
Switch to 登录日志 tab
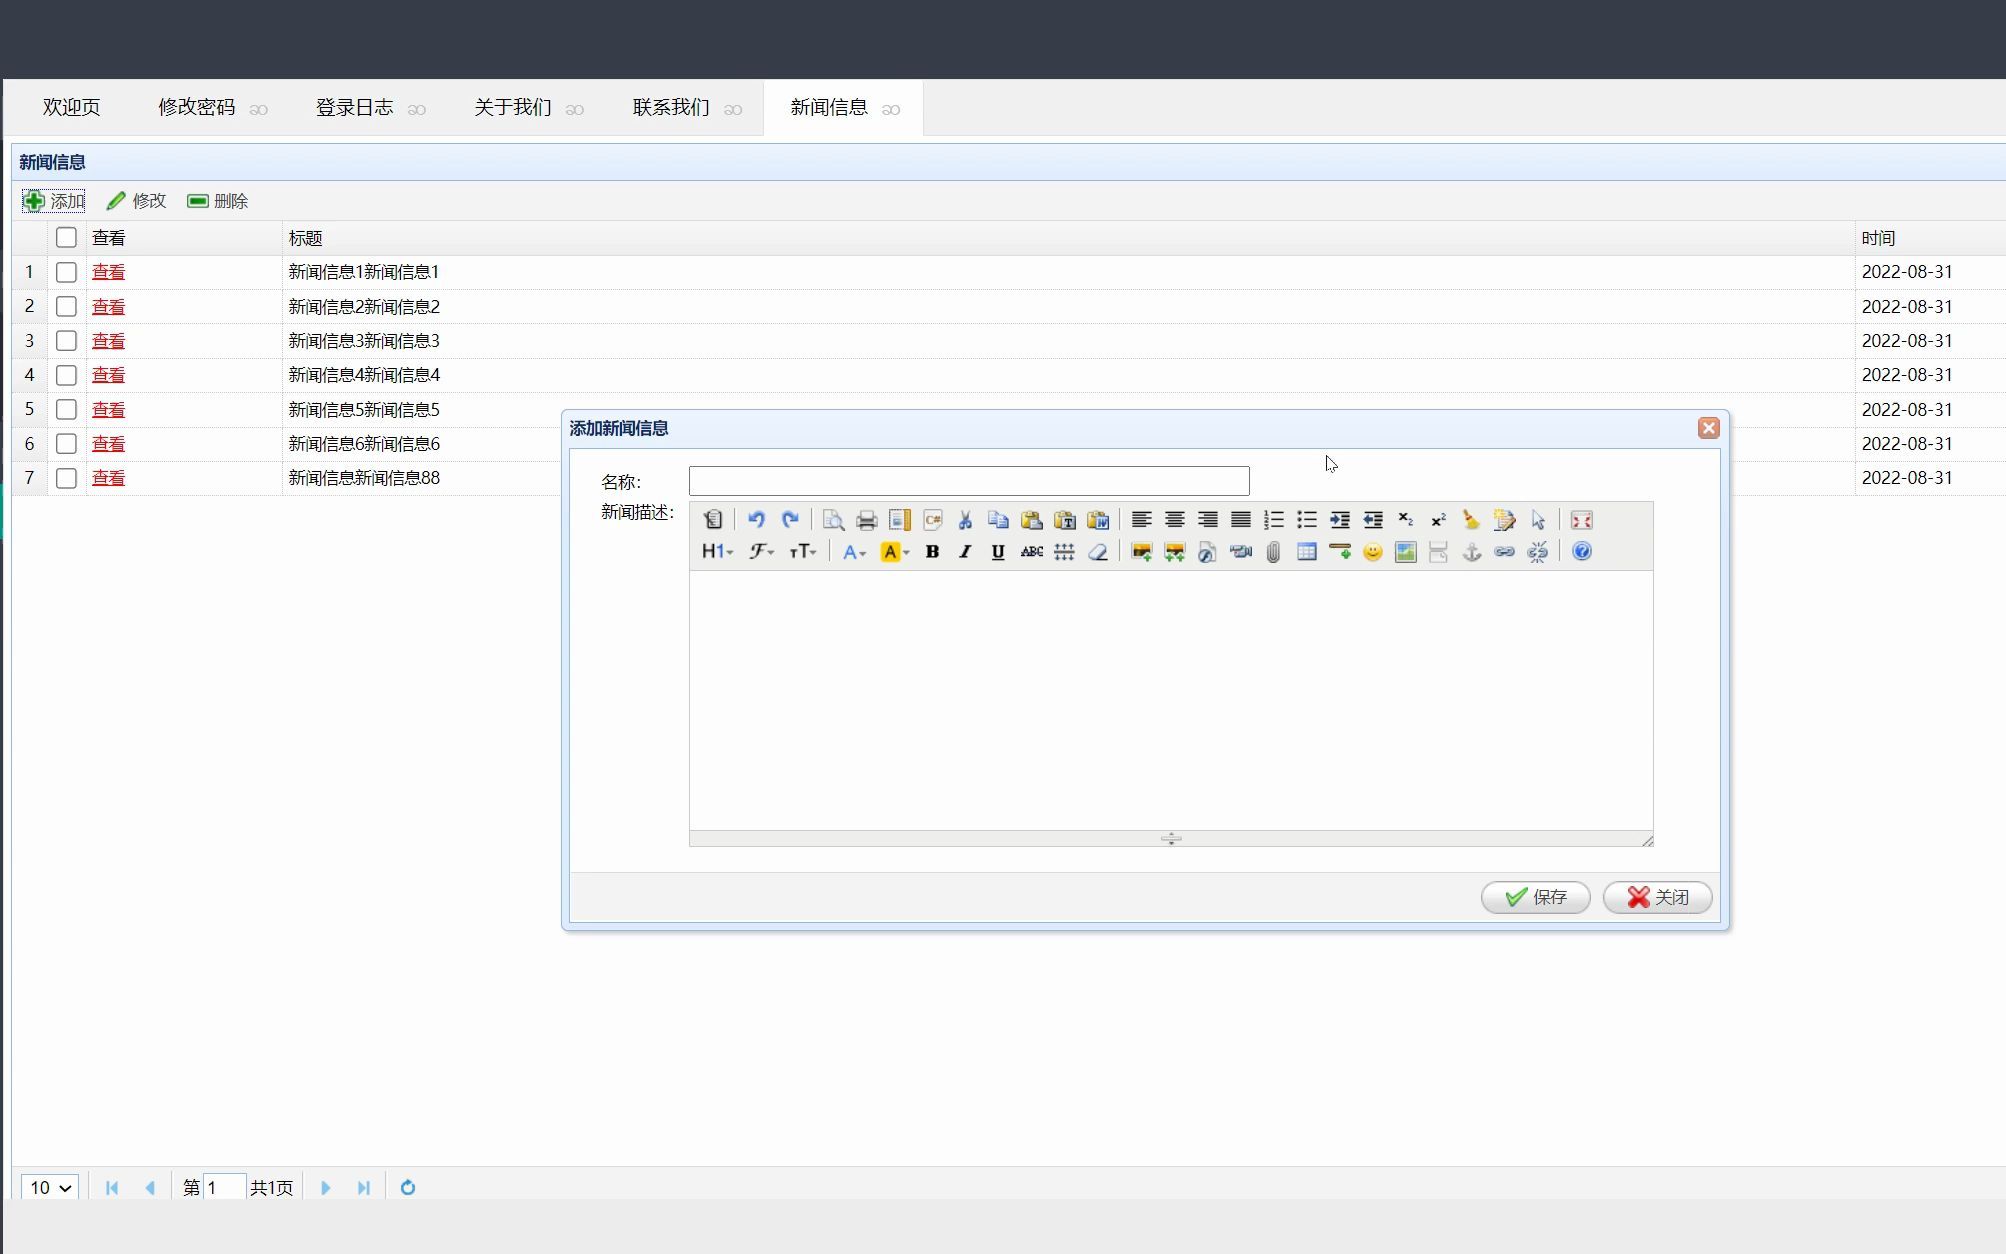pyautogui.click(x=355, y=107)
